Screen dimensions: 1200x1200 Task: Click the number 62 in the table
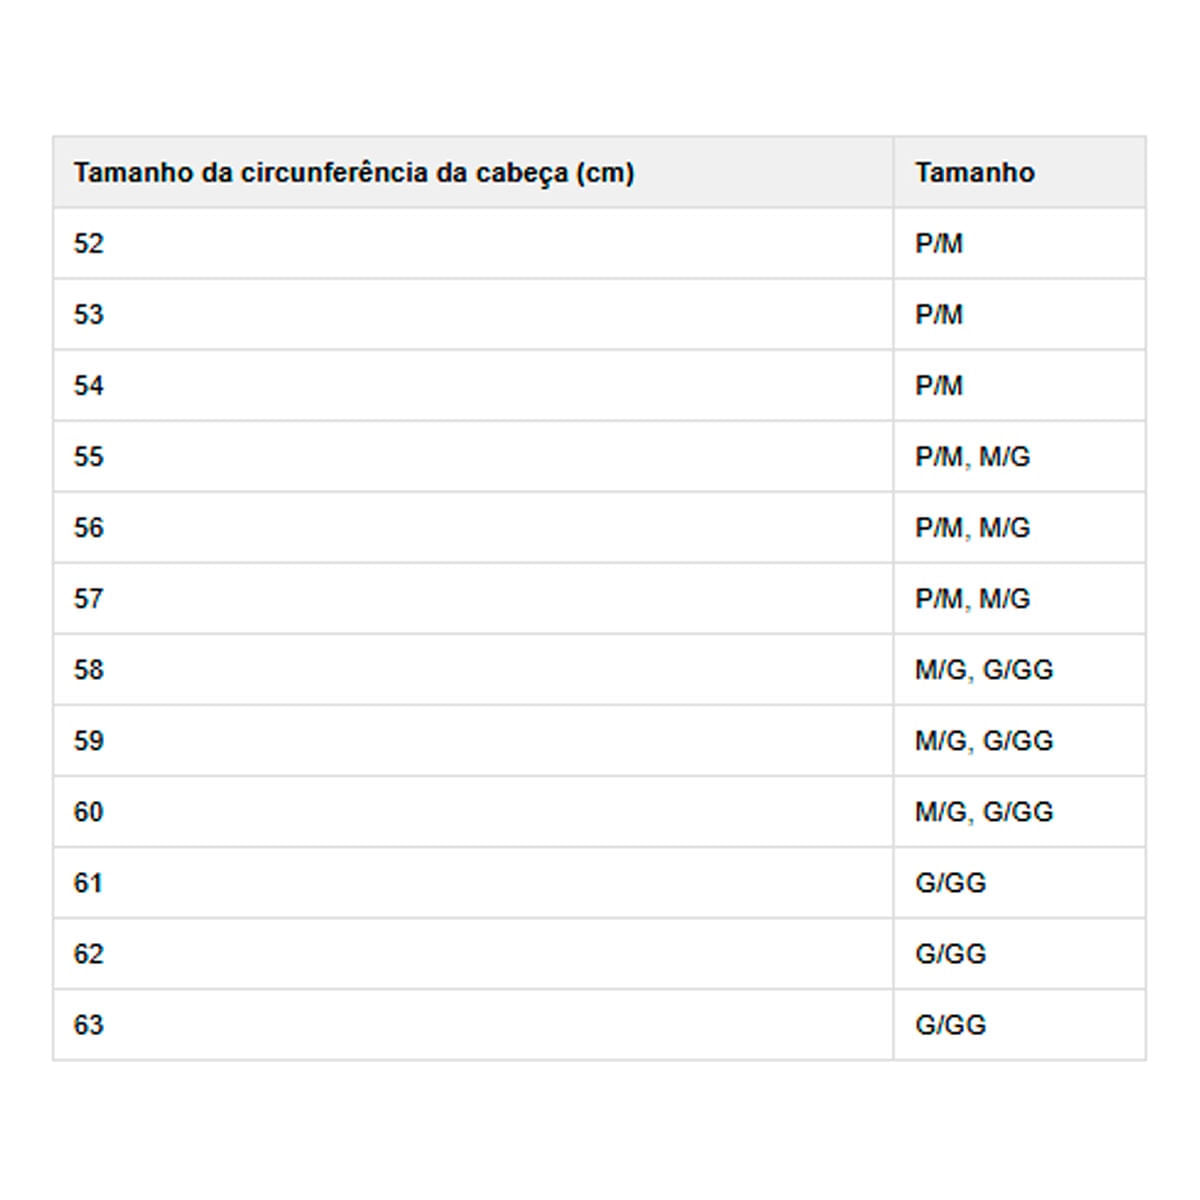(x=89, y=954)
